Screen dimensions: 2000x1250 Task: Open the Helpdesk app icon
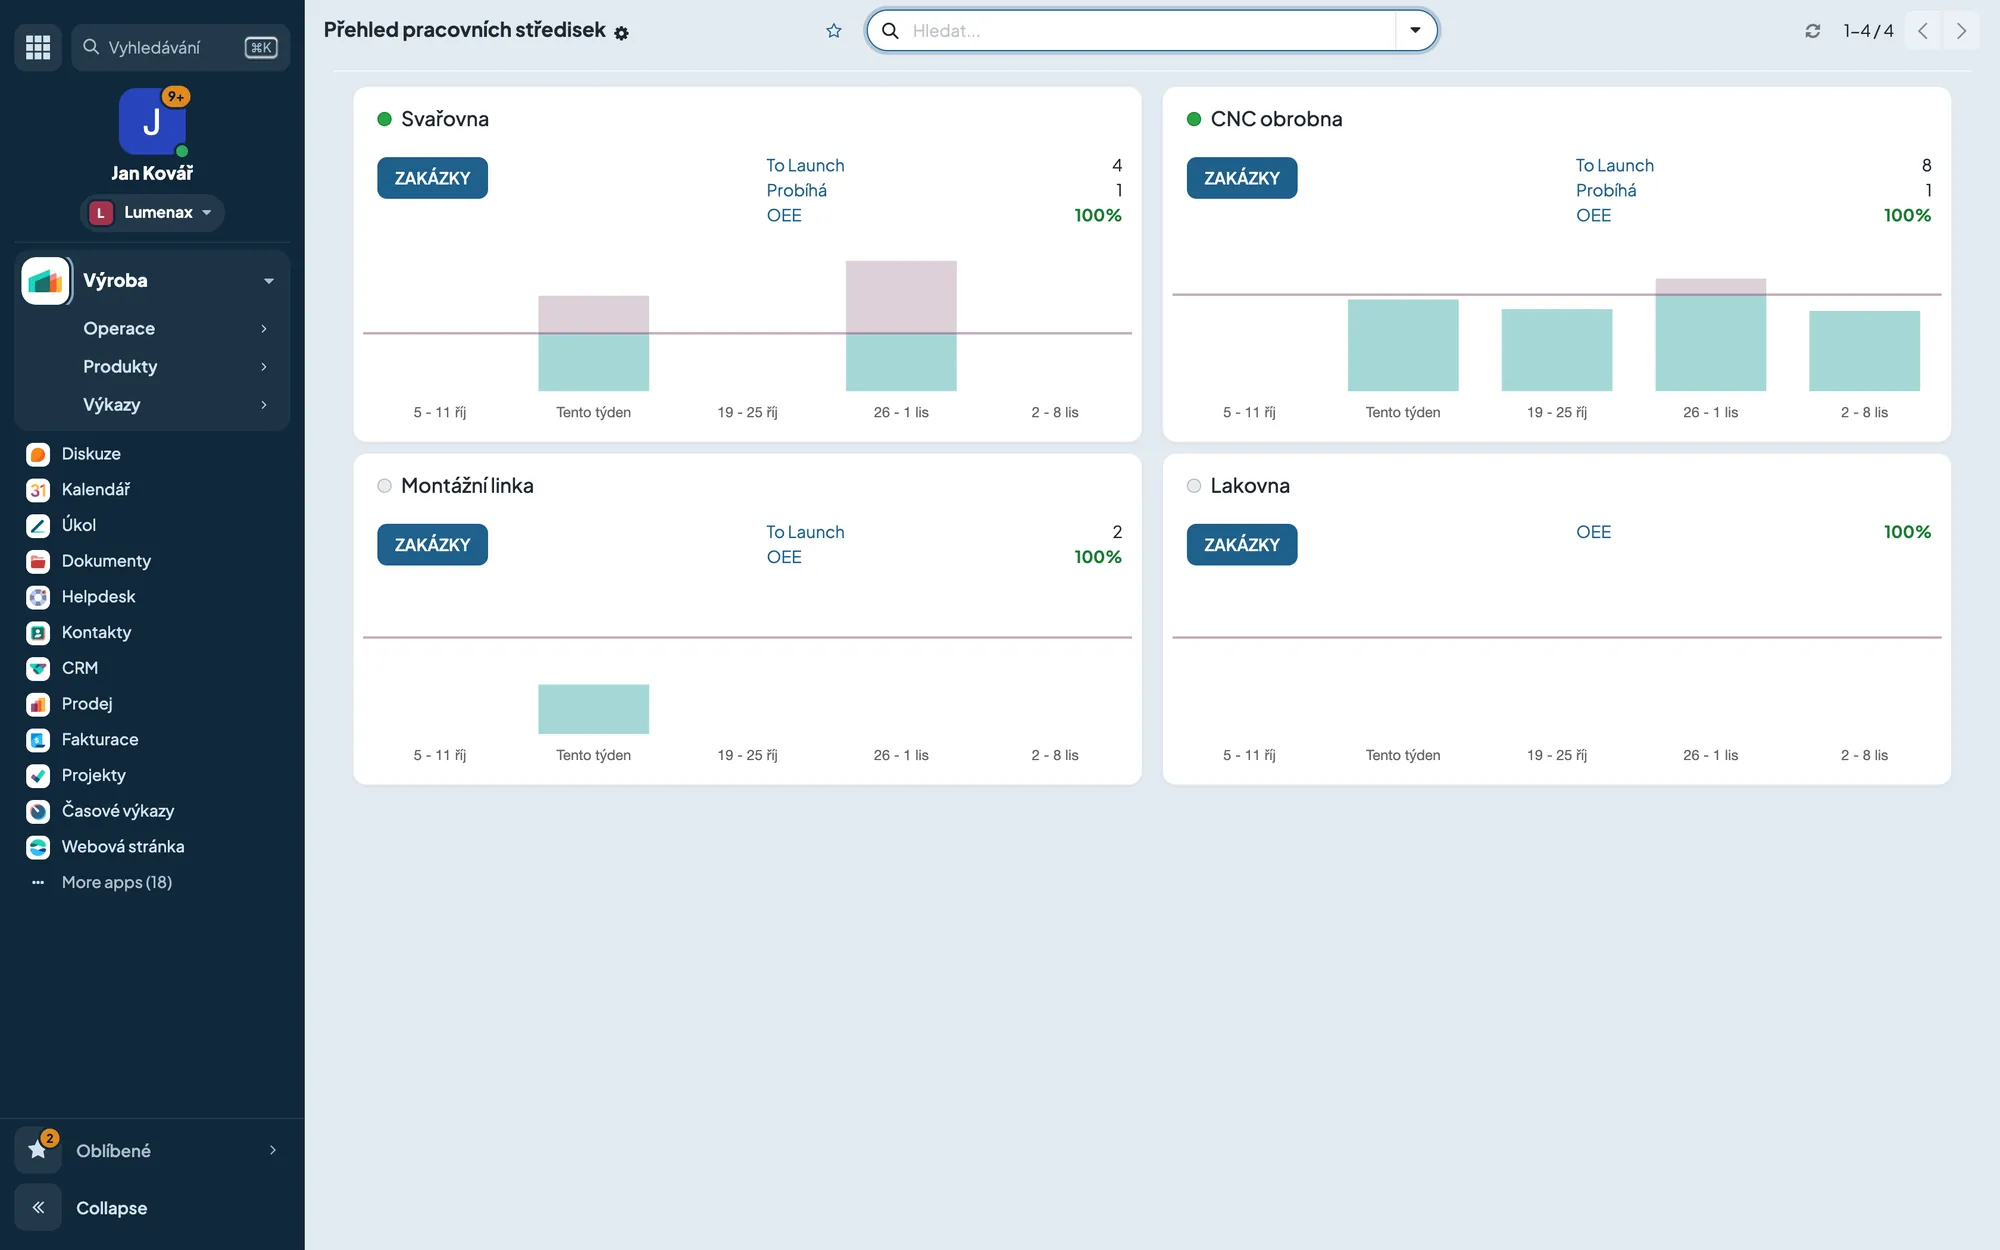[x=38, y=597]
